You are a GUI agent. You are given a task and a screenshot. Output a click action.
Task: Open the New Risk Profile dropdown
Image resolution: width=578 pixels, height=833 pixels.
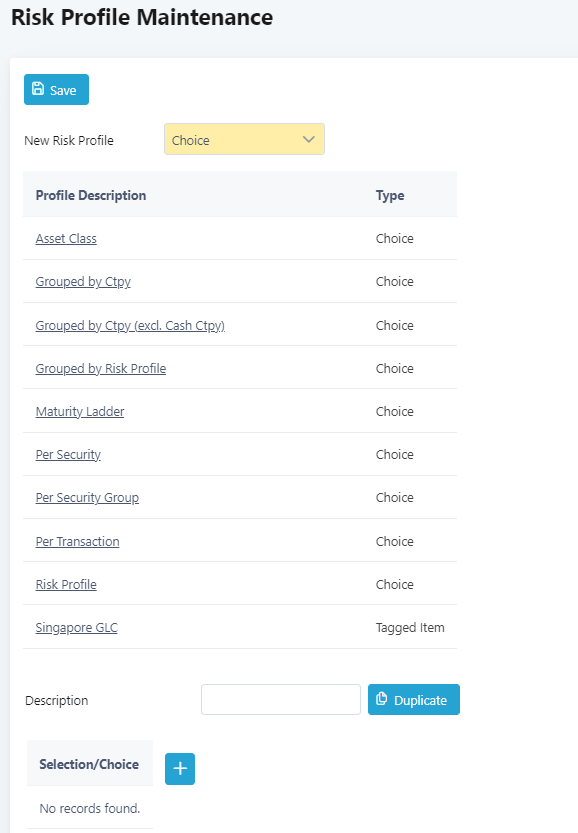244,139
